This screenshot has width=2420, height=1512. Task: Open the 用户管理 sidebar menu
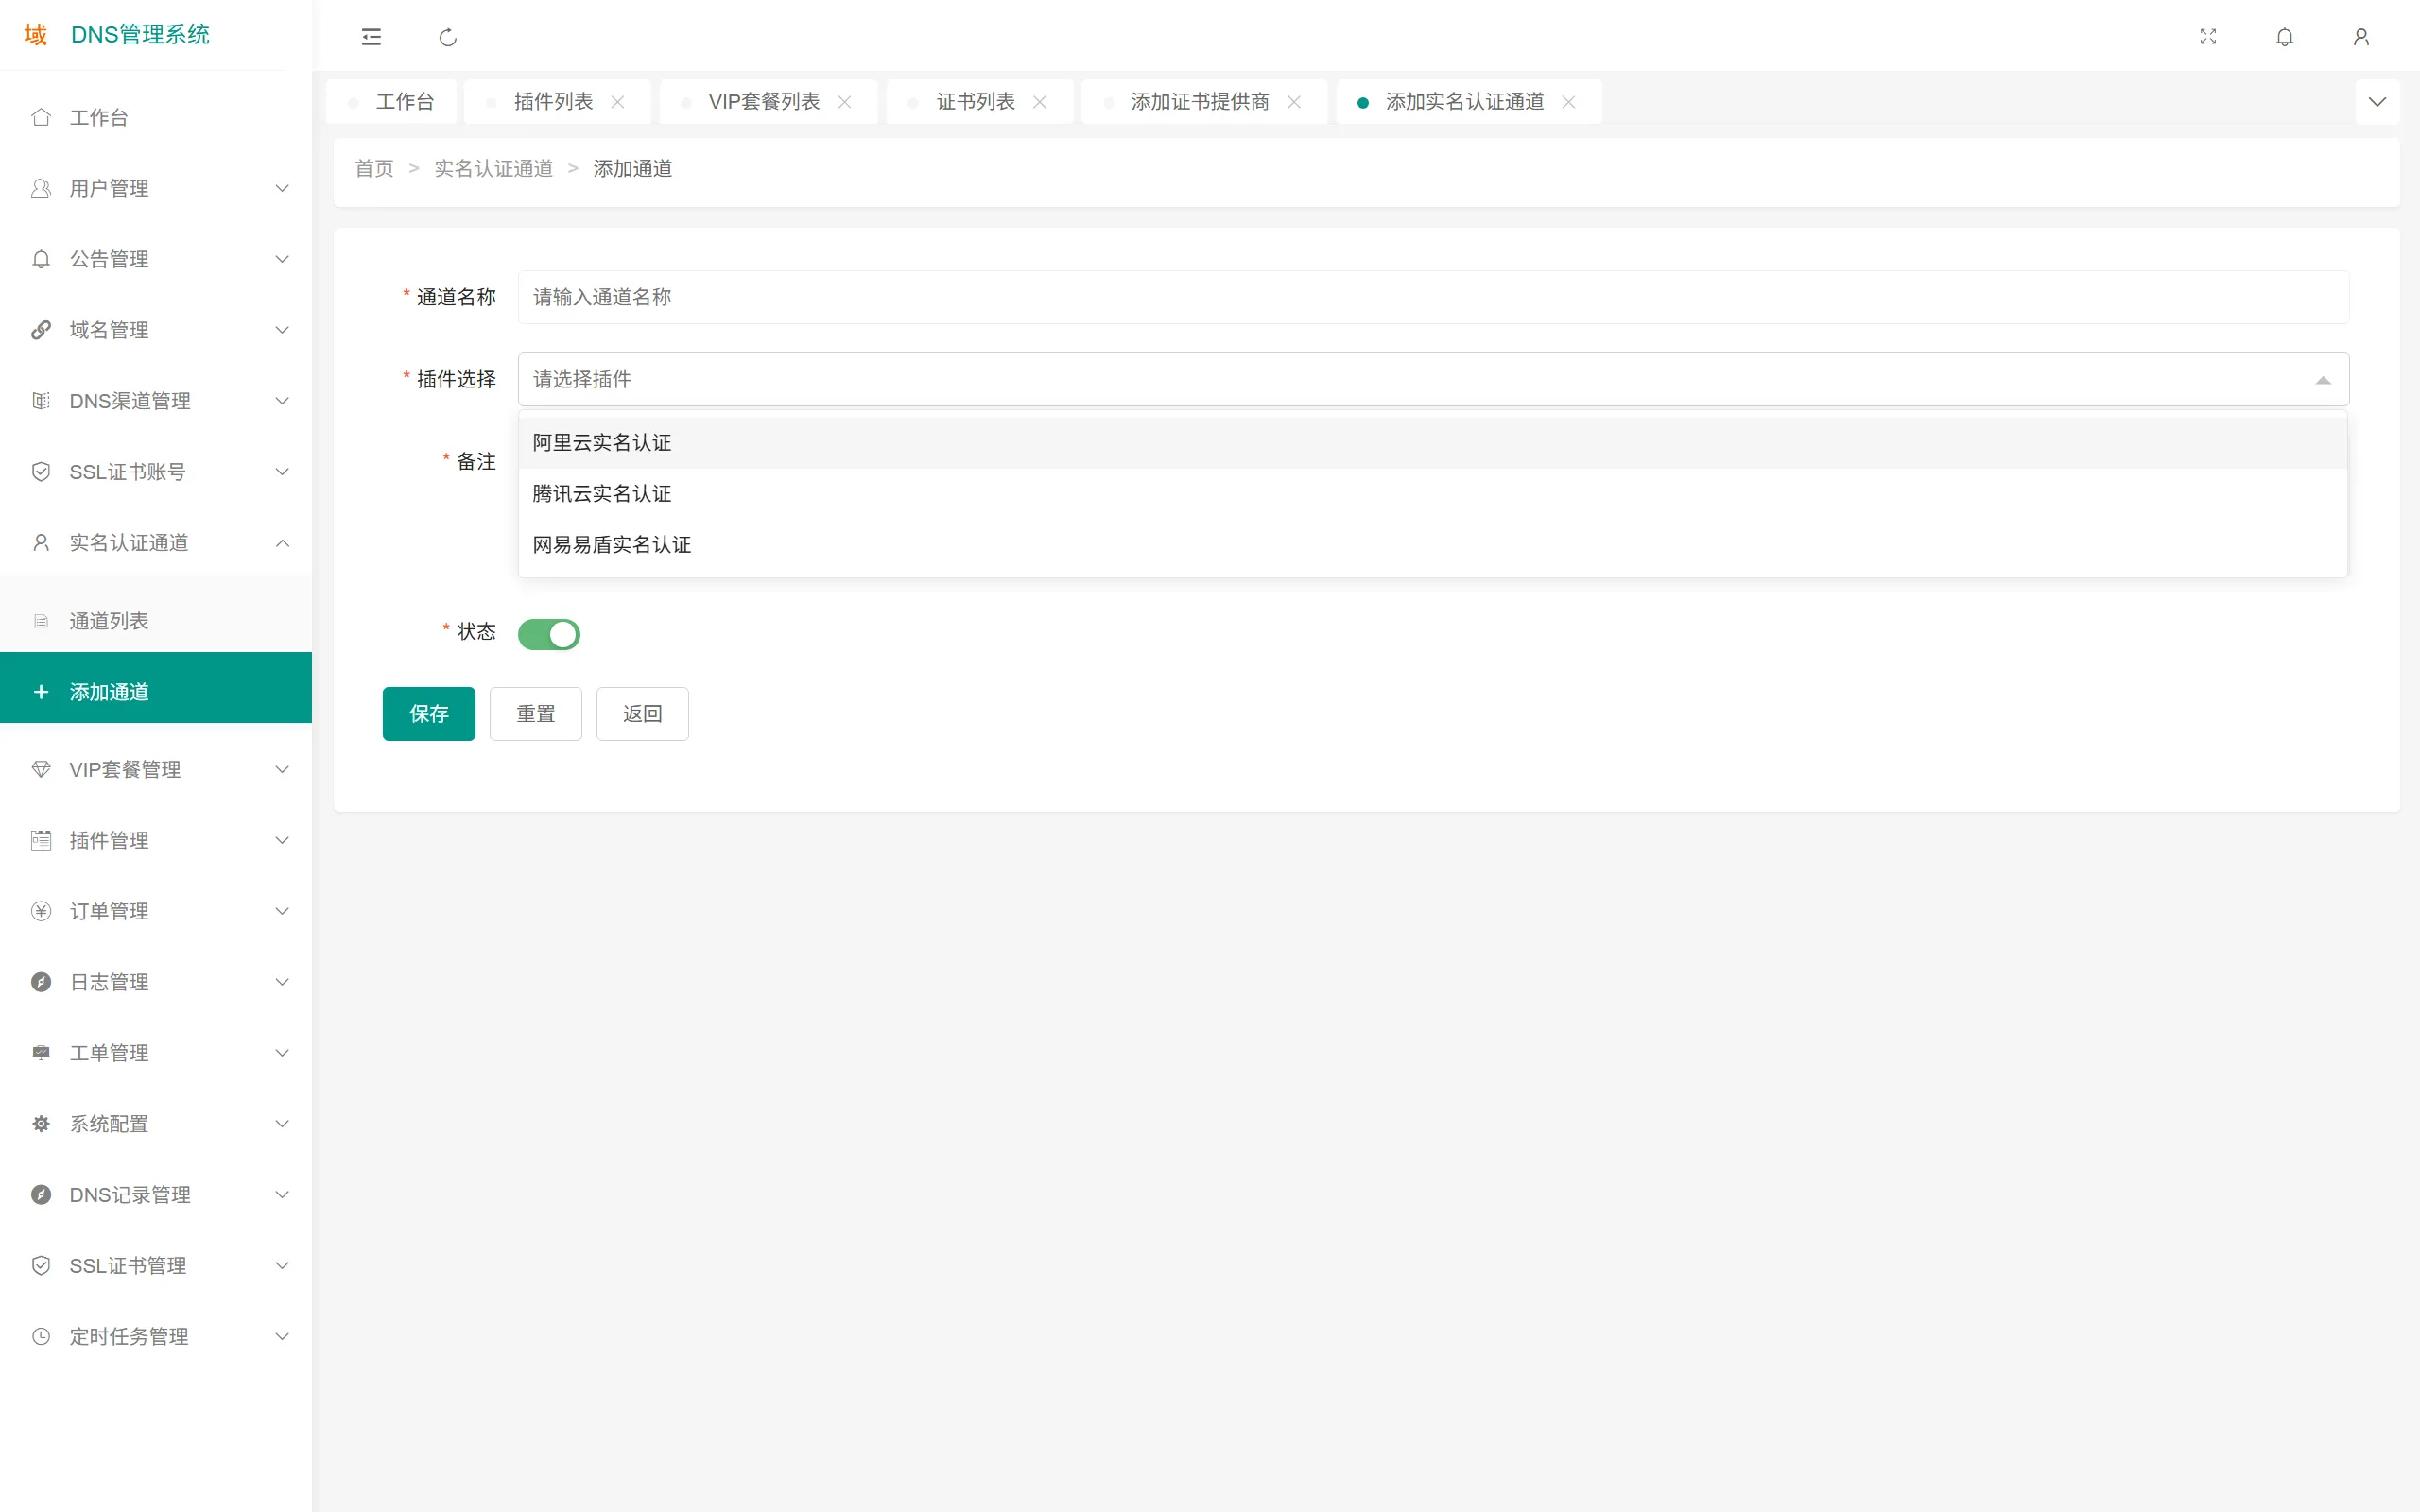point(110,188)
